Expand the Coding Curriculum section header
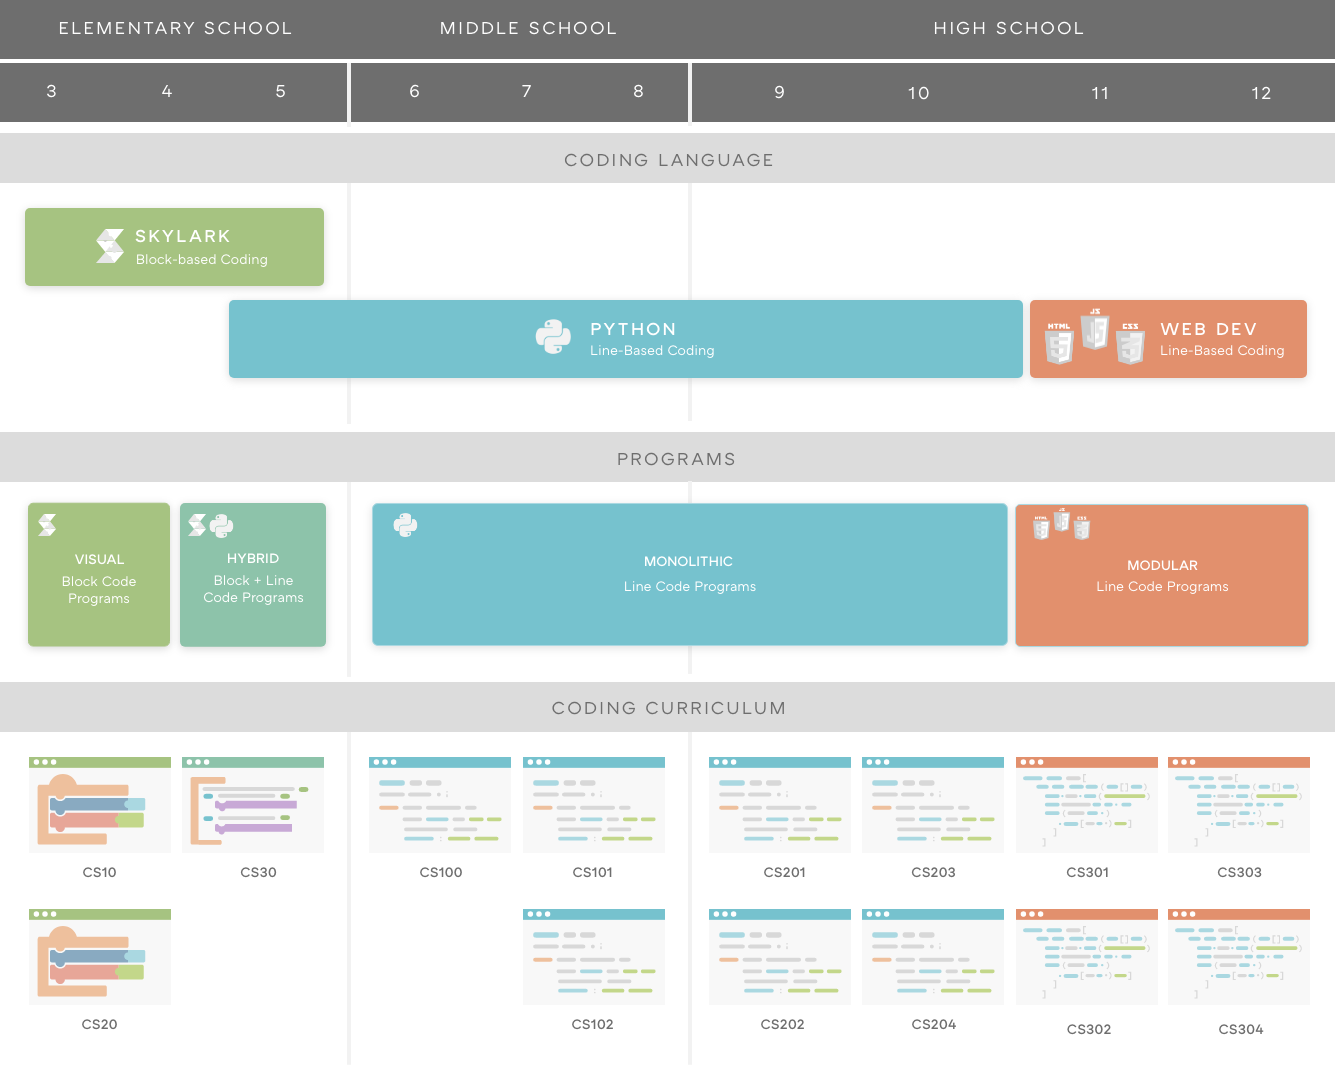Screen dimensions: 1335x1065 point(668,707)
